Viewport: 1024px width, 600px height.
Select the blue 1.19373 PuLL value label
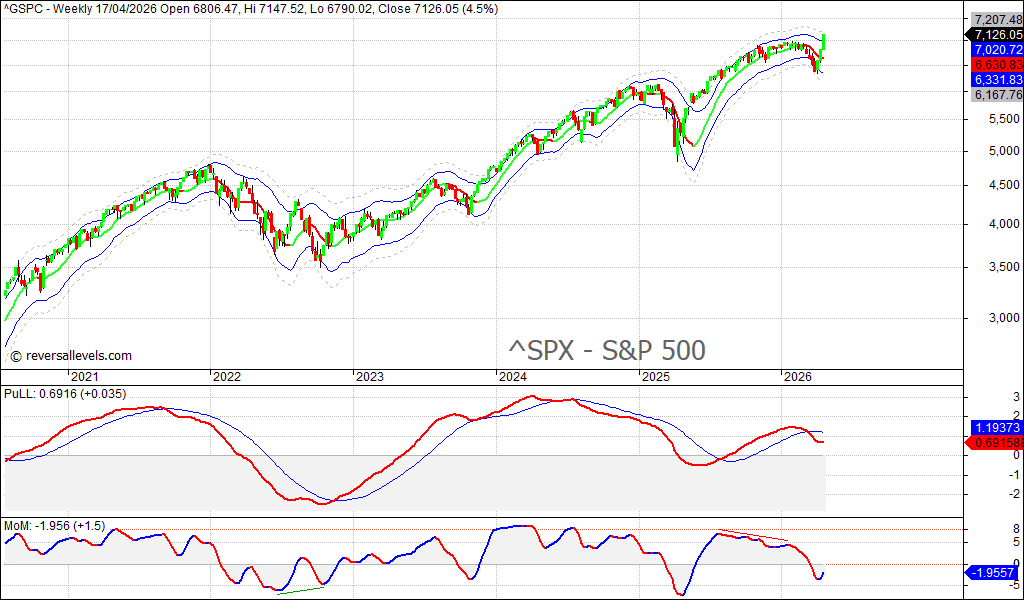tap(995, 426)
